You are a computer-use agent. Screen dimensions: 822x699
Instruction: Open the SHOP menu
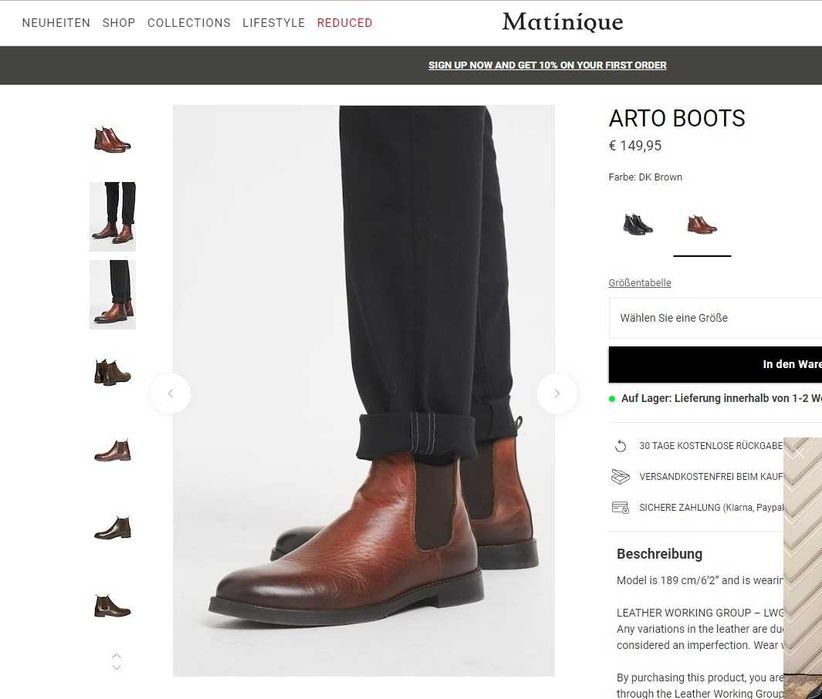pos(119,23)
